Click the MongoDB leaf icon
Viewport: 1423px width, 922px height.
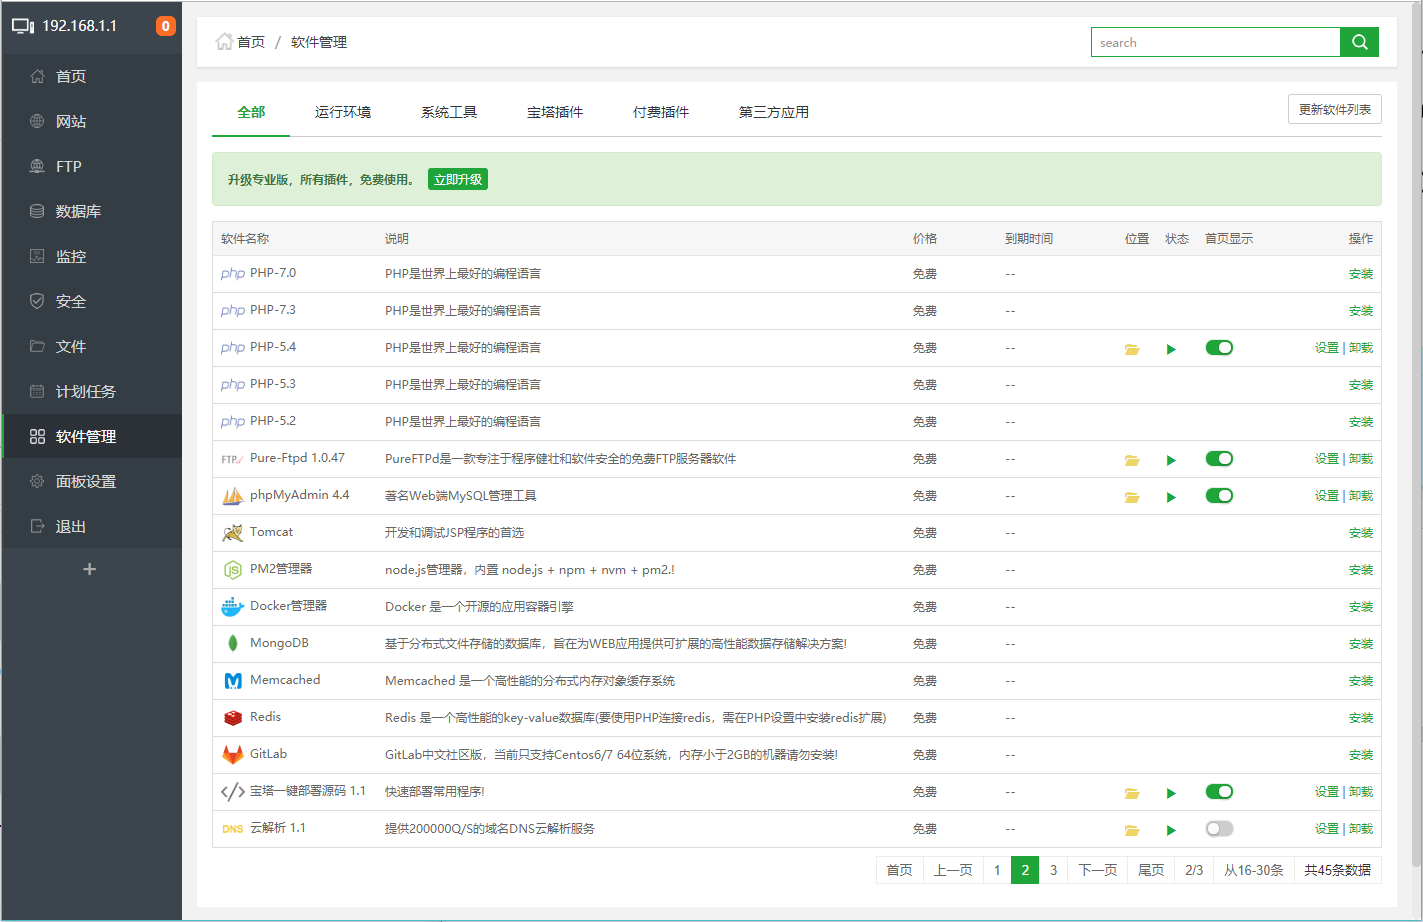pos(232,643)
